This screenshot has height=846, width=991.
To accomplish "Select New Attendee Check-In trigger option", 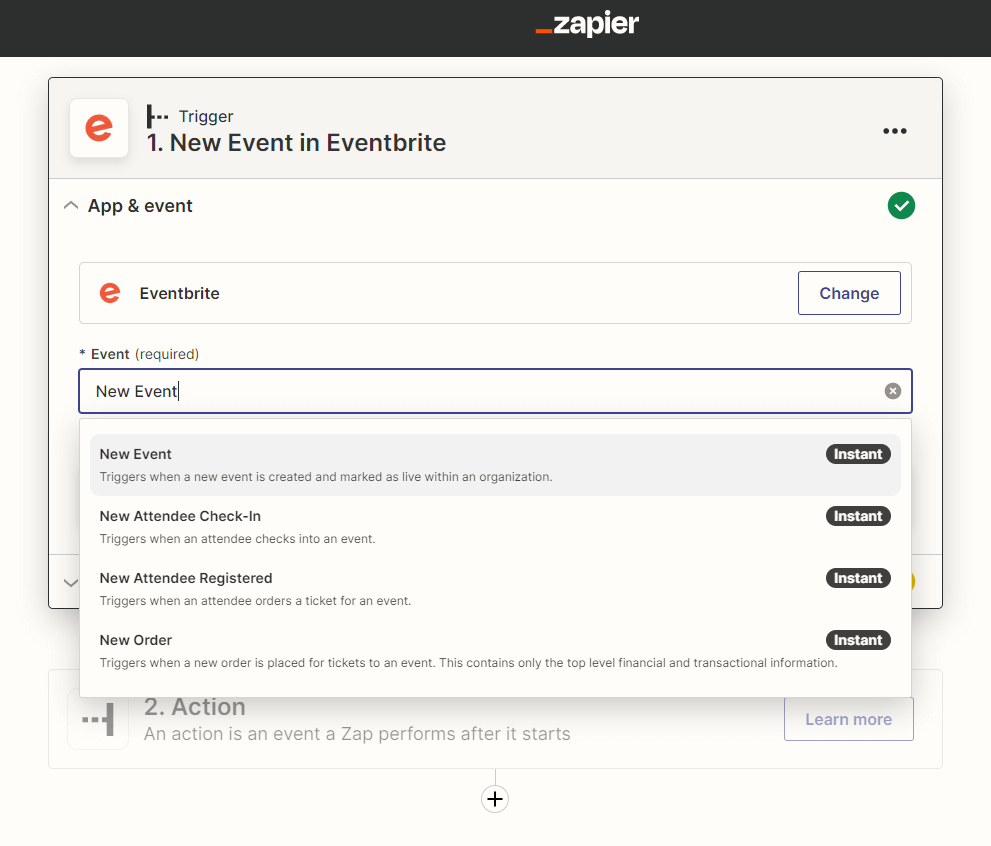I will pos(496,526).
